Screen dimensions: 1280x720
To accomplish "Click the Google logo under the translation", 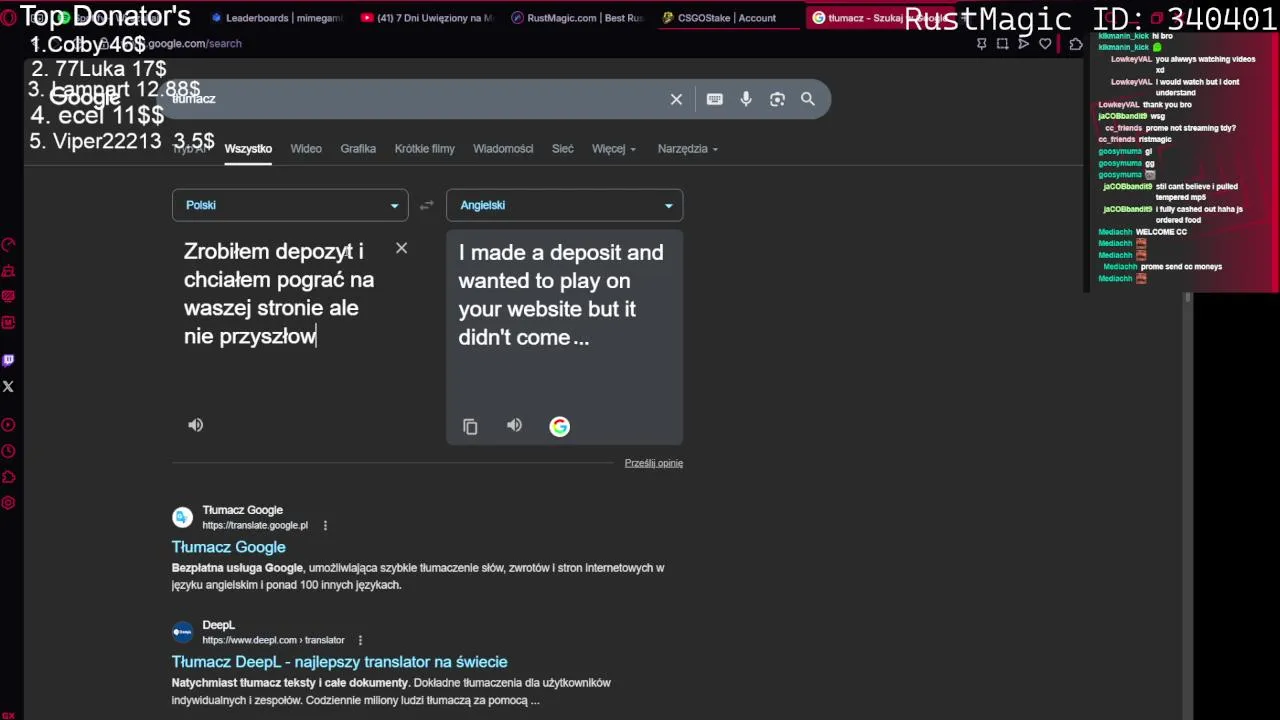I will click(559, 427).
